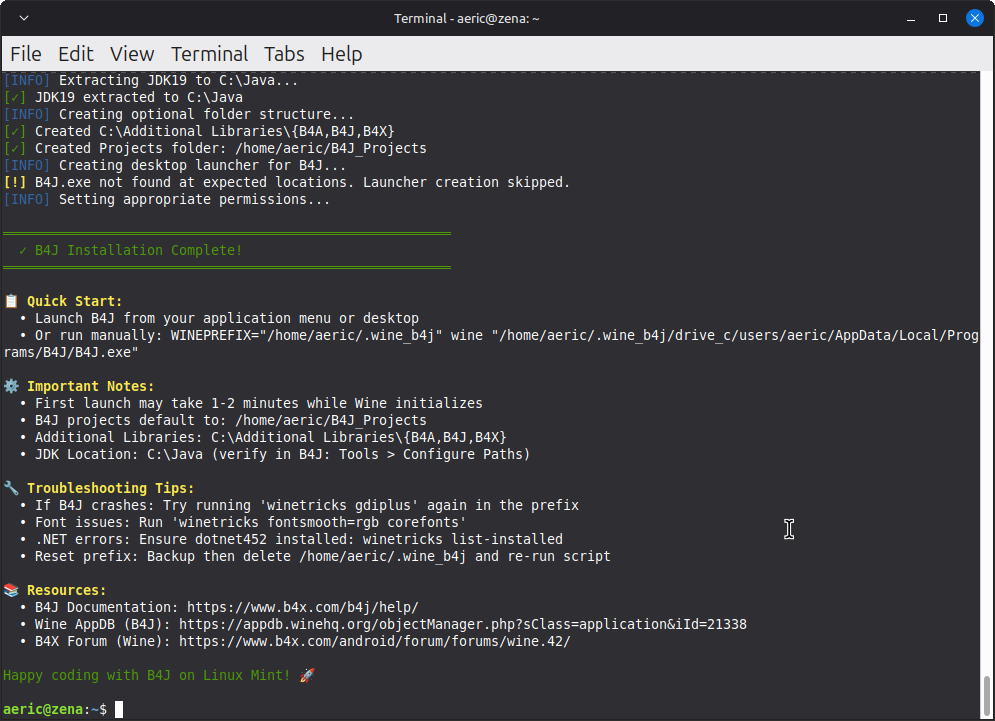995x721 pixels.
Task: Click the Wine AppDB winehq URL
Action: [x=463, y=625]
